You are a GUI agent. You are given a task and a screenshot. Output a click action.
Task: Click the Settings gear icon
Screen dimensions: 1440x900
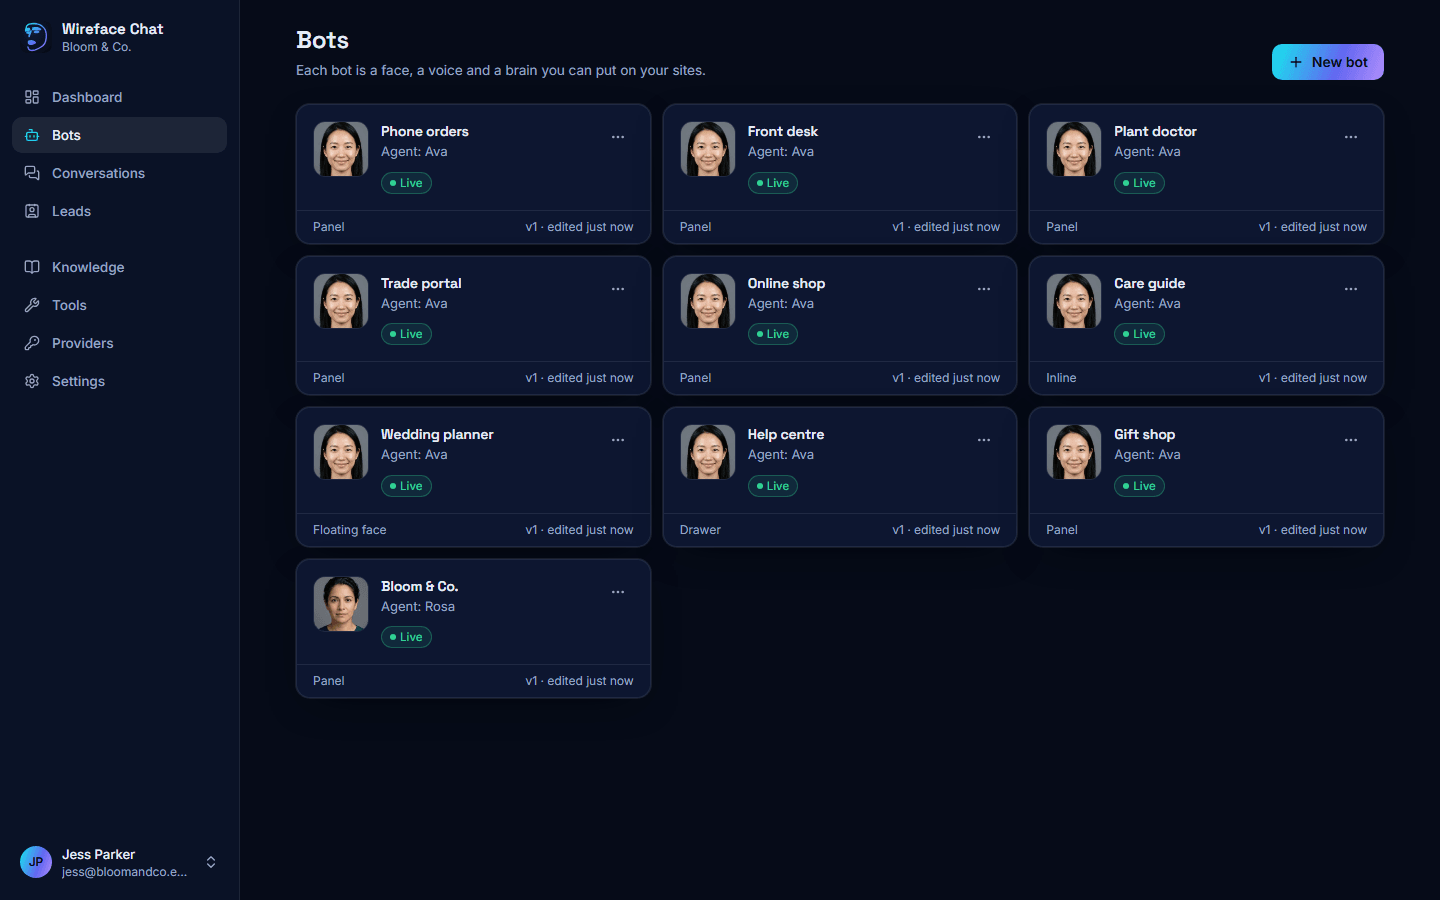[32, 381]
